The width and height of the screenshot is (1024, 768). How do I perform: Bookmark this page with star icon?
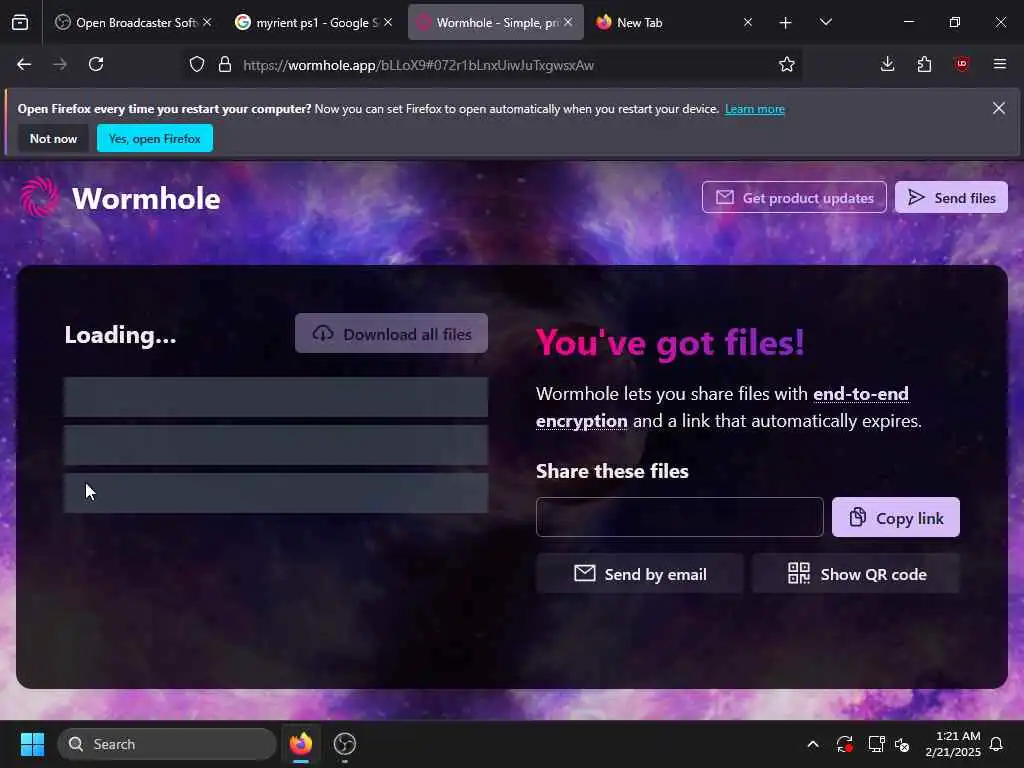[x=787, y=65]
